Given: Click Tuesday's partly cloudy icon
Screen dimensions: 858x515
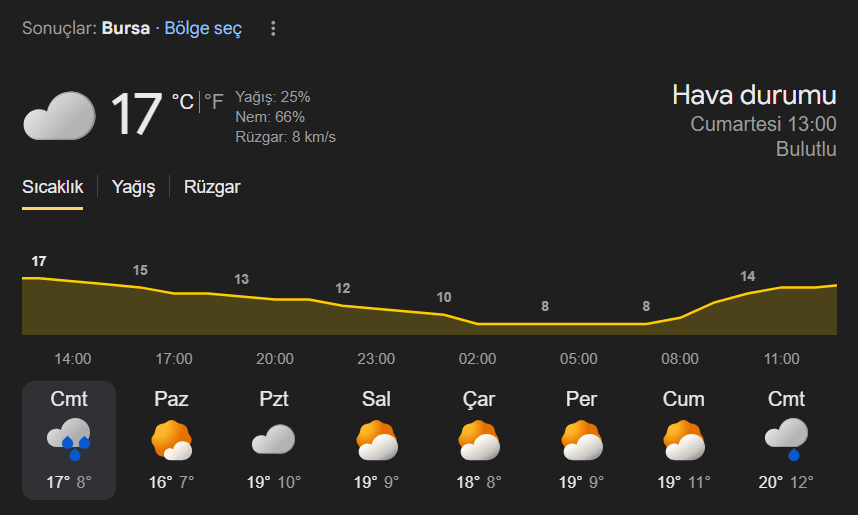Looking at the screenshot, I should (x=377, y=440).
